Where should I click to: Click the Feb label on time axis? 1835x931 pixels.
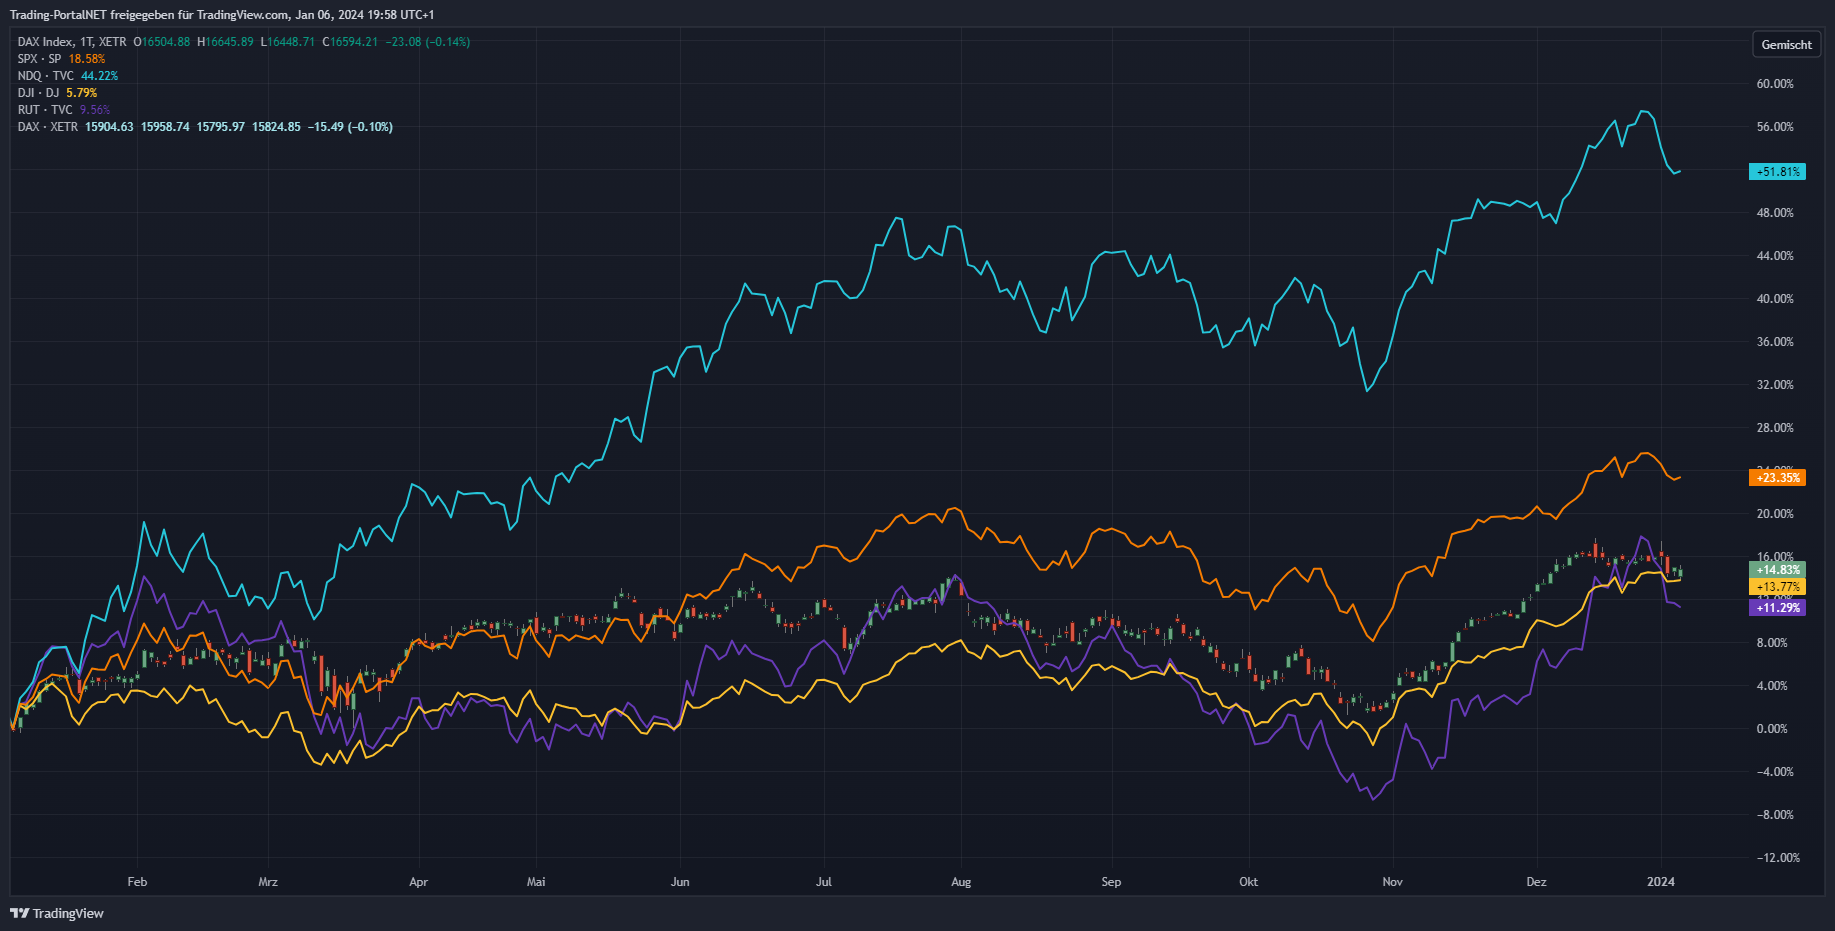coord(137,882)
